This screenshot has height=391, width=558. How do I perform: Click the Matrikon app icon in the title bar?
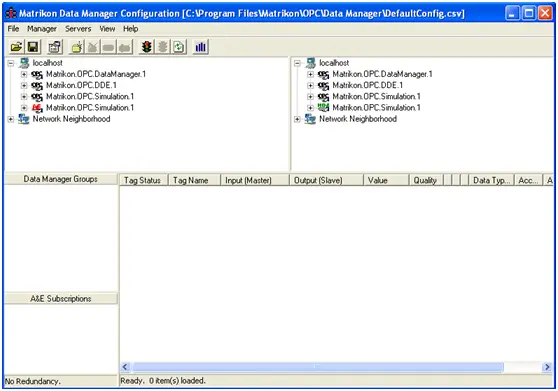click(x=11, y=14)
